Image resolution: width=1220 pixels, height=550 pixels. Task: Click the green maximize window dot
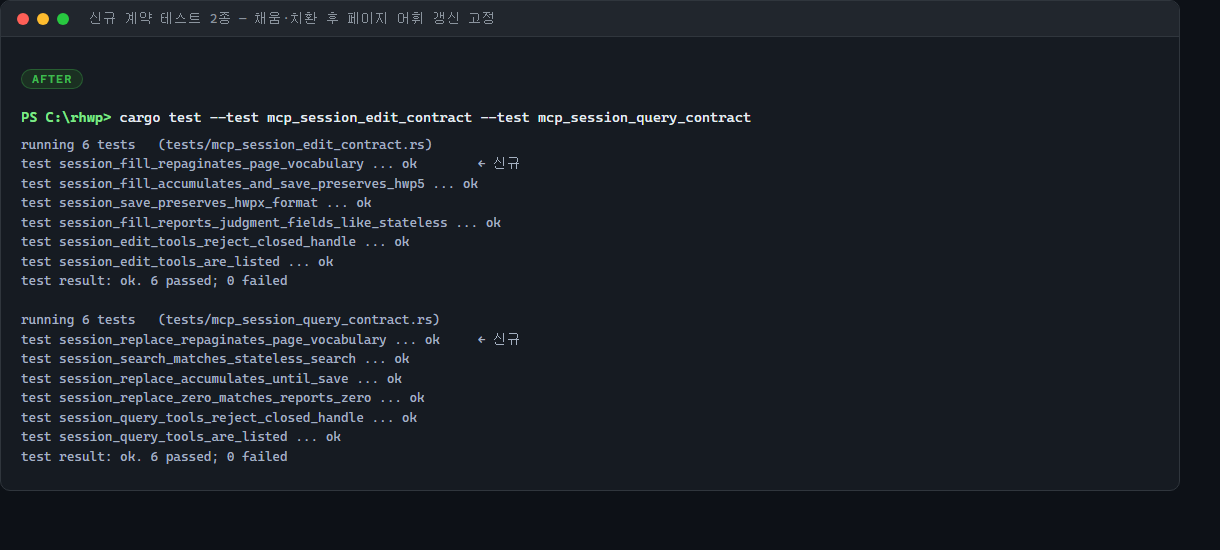click(63, 19)
